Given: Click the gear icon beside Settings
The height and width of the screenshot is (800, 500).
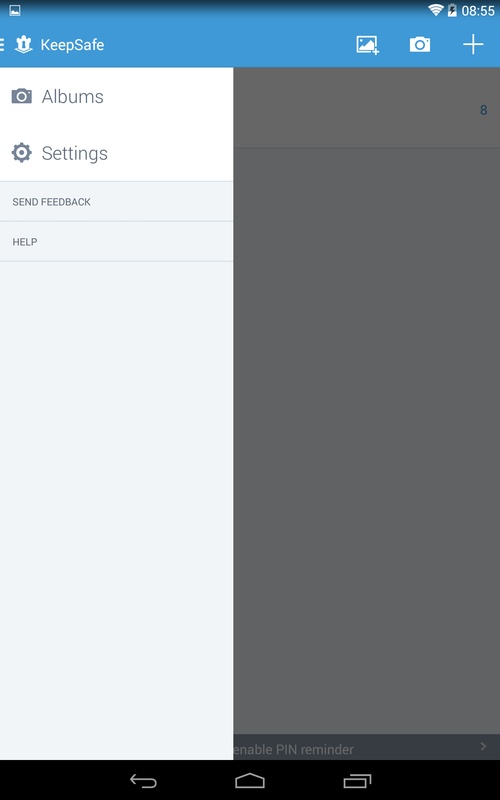Looking at the screenshot, I should 21,153.
